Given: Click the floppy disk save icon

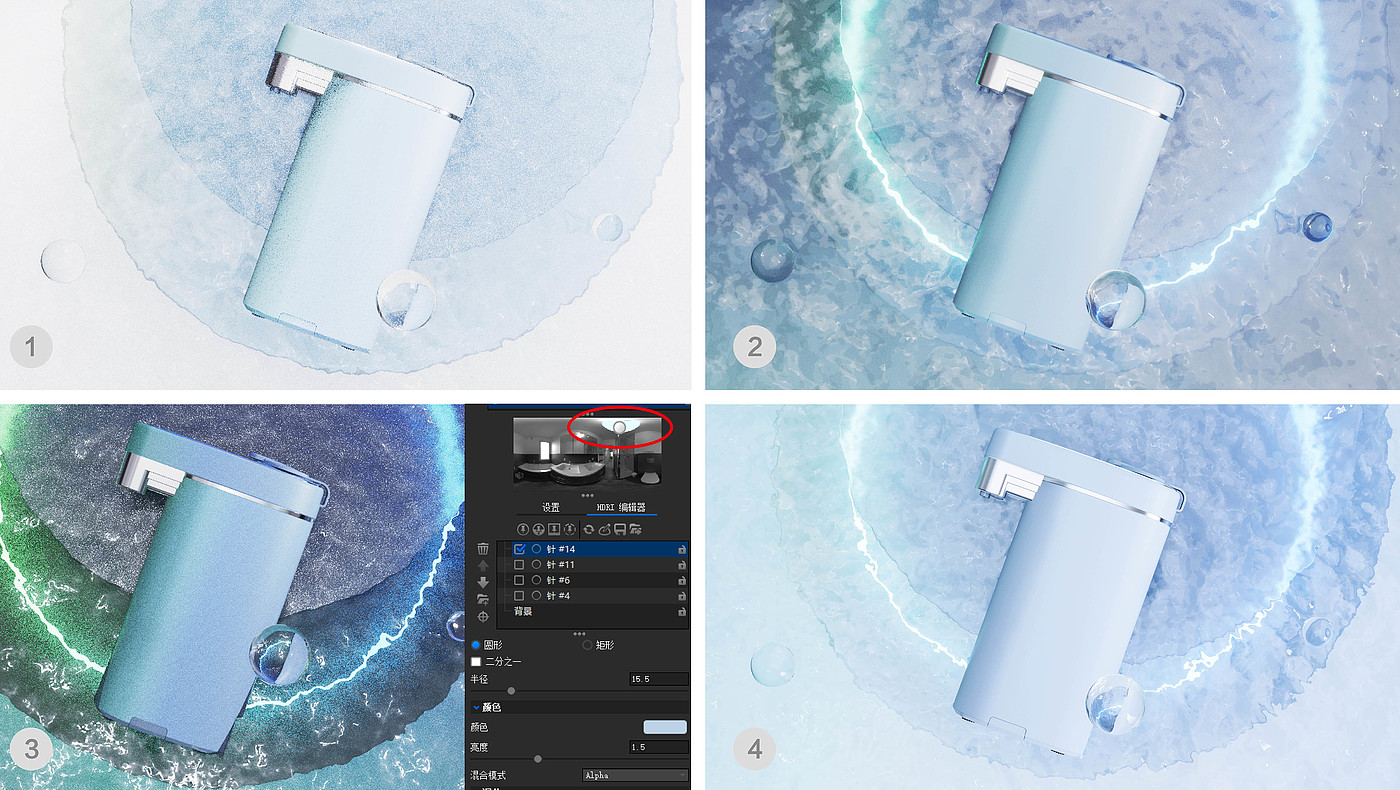Looking at the screenshot, I should (620, 528).
